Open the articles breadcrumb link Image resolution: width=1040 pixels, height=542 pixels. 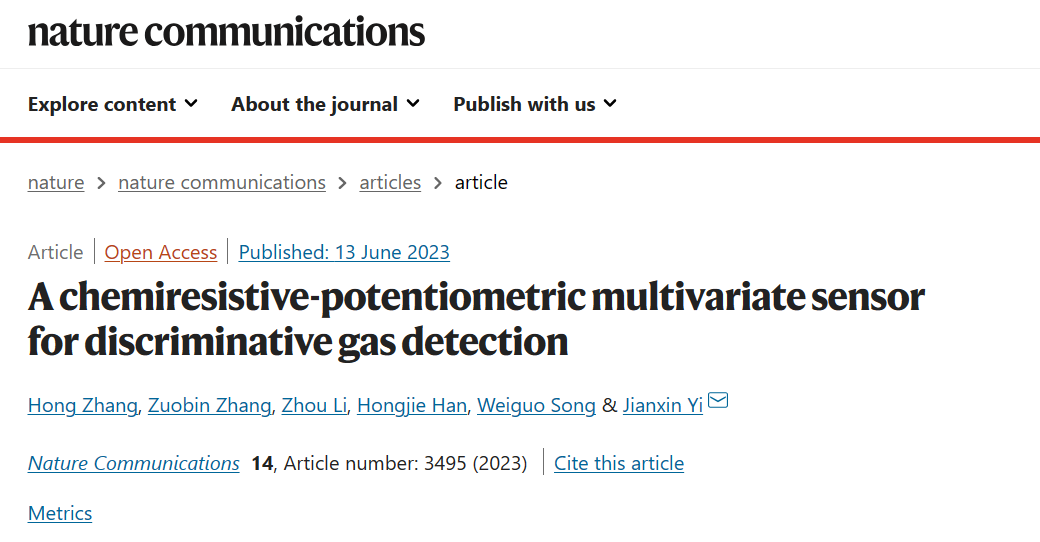[x=390, y=182]
